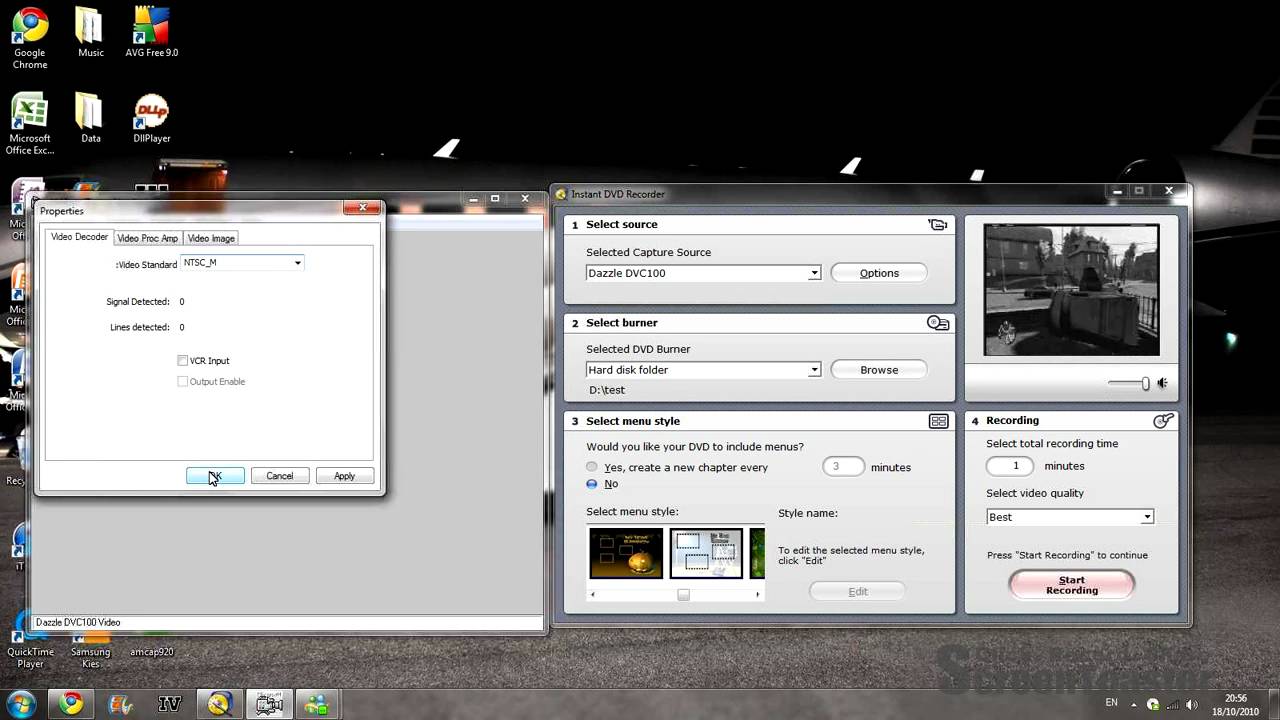
Task: Click the Output Enable checkbox
Action: click(x=183, y=381)
